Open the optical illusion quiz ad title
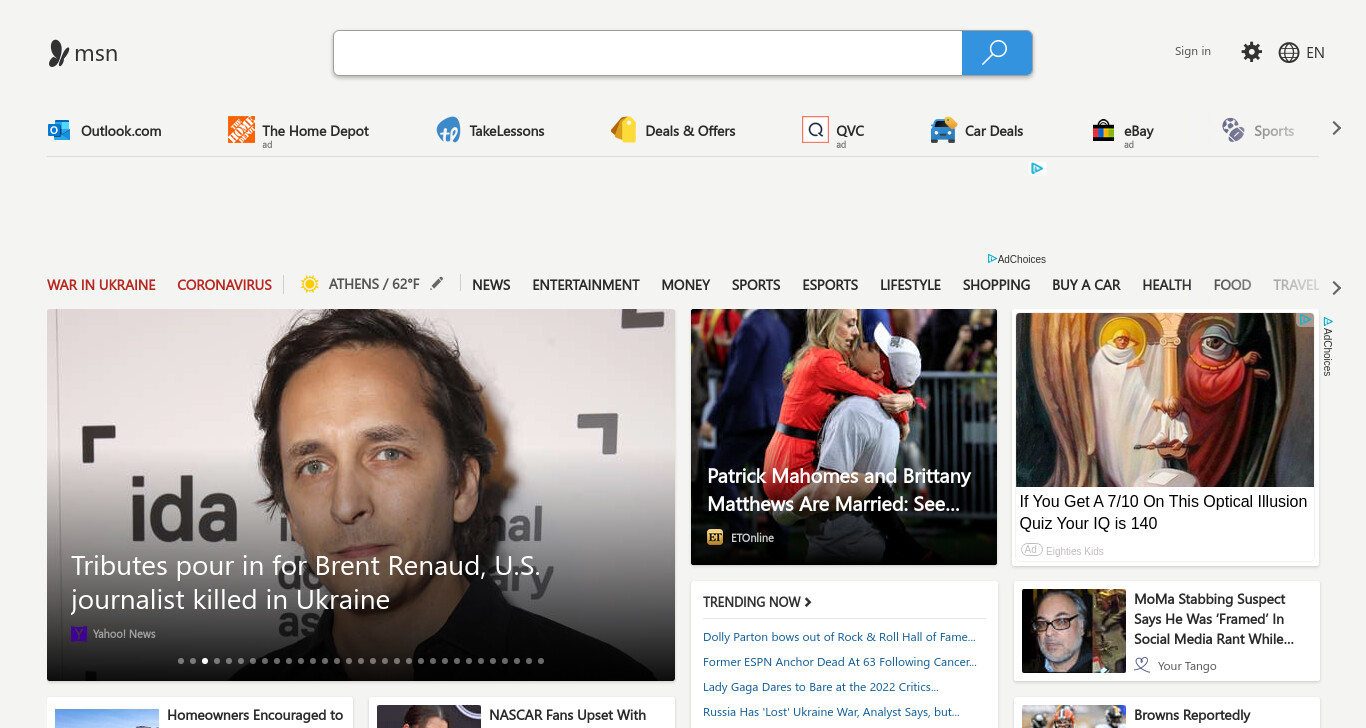1366x728 pixels. pos(1163,512)
